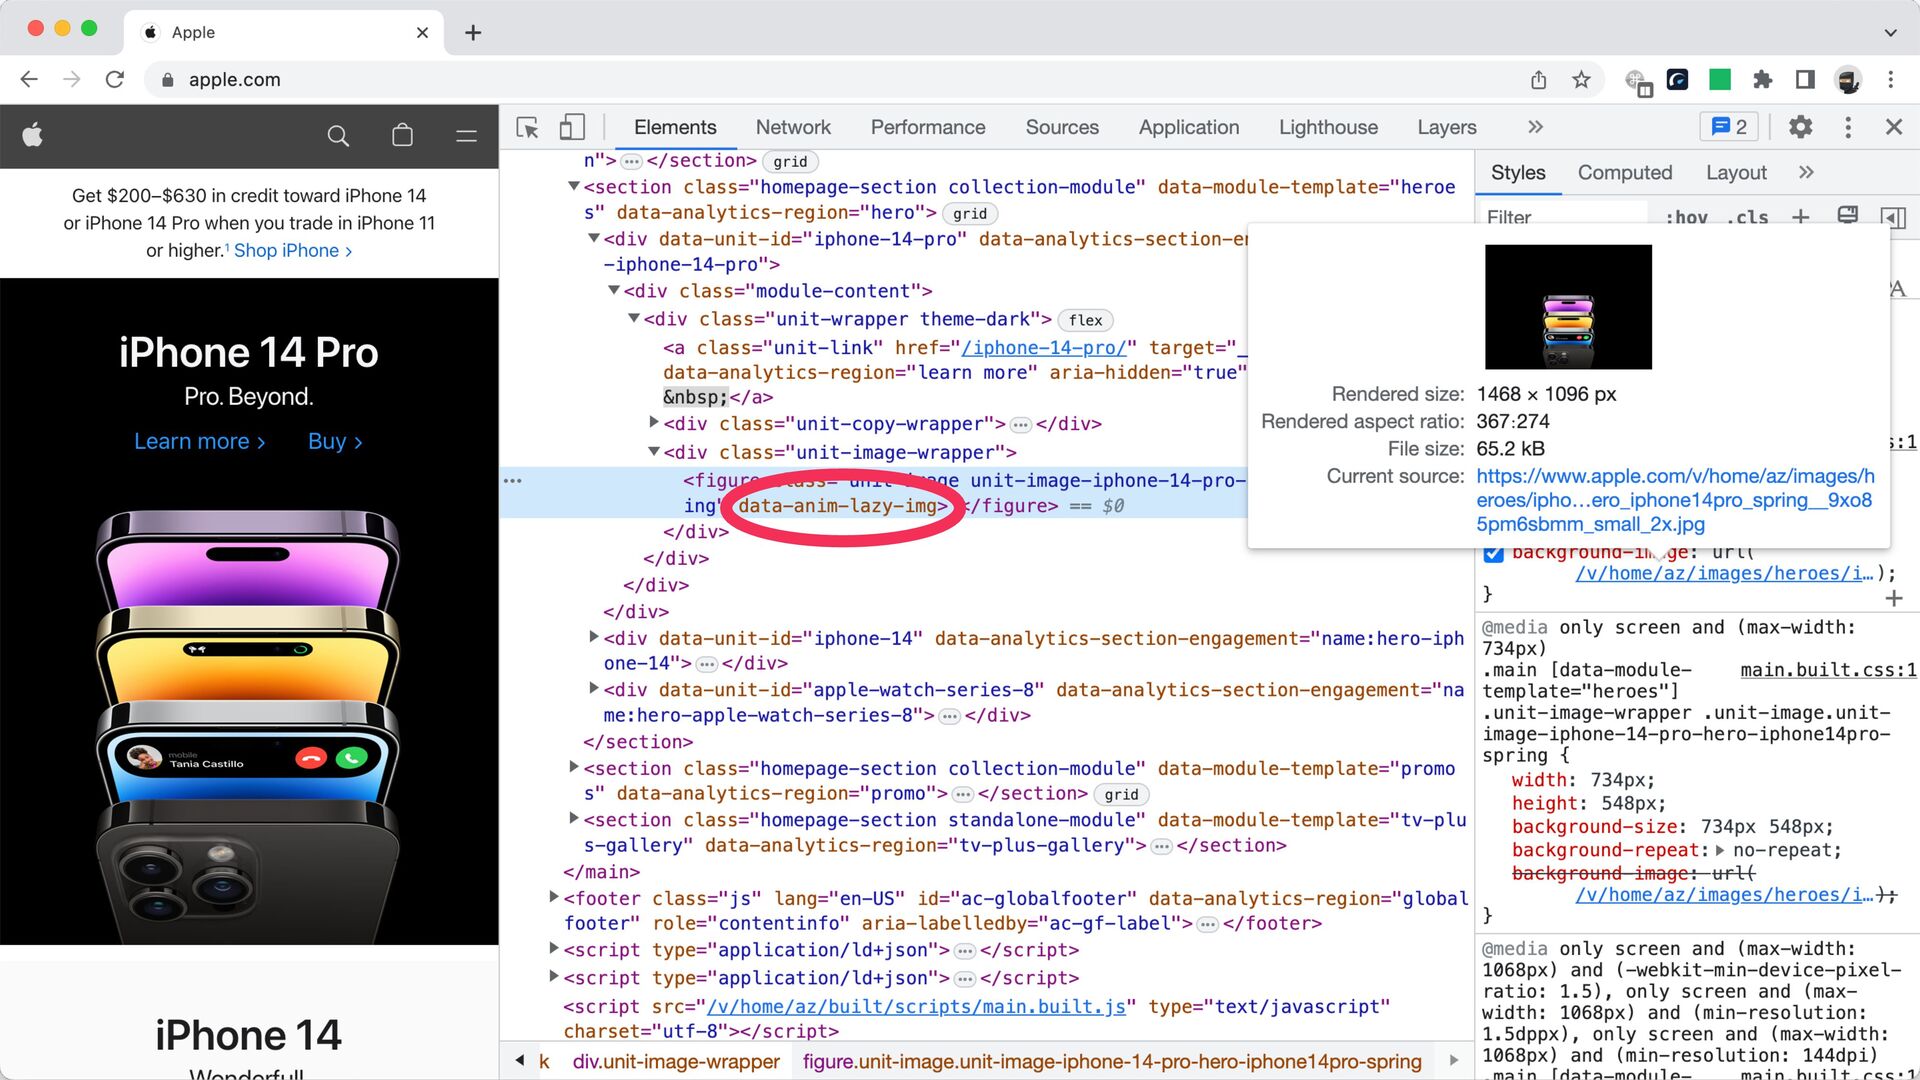Image resolution: width=1920 pixels, height=1080 pixels.
Task: Collapse the unit-wrapper theme-dark div
Action: pos(634,318)
